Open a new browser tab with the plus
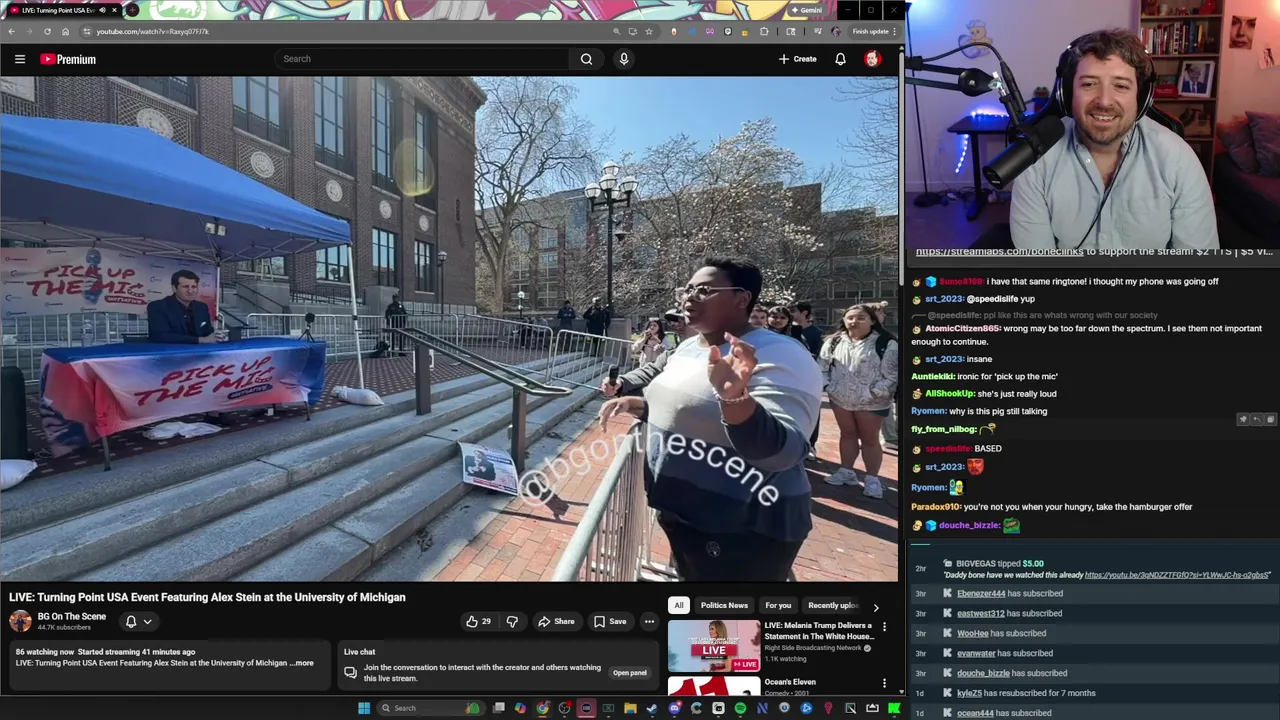Viewport: 1280px width, 720px height. tap(131, 10)
